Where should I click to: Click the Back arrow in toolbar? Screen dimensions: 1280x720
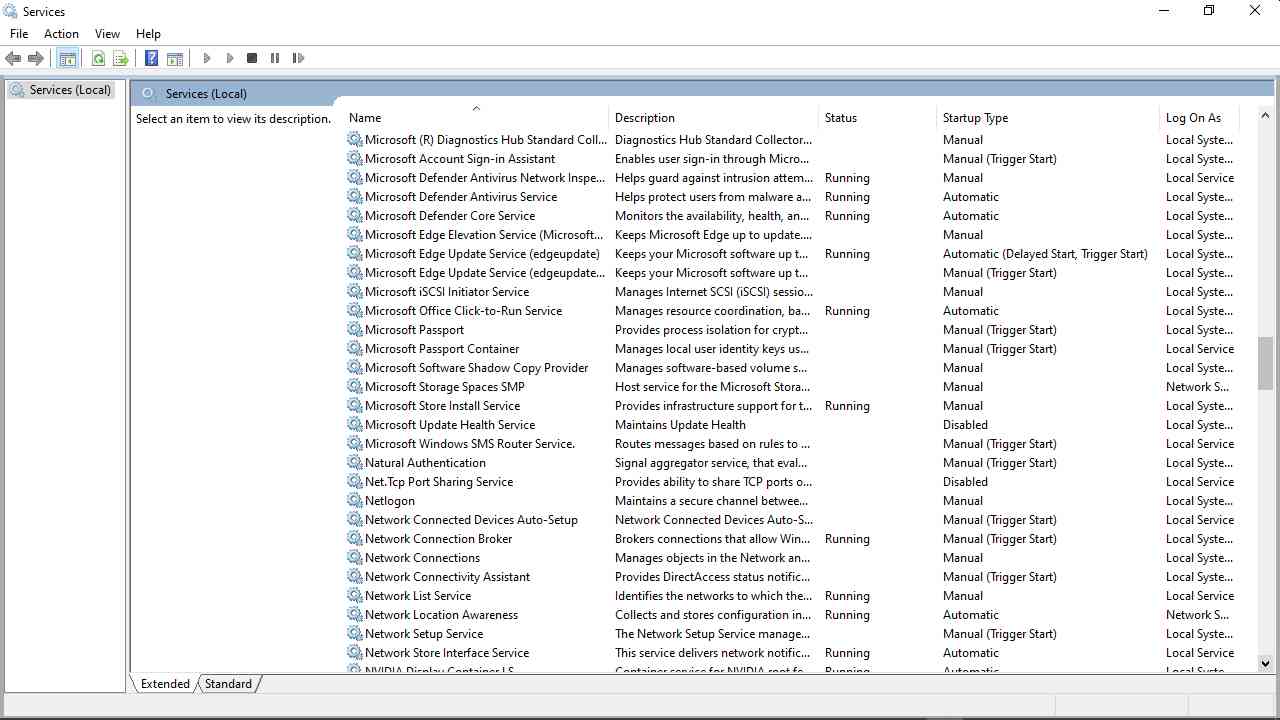[13, 59]
